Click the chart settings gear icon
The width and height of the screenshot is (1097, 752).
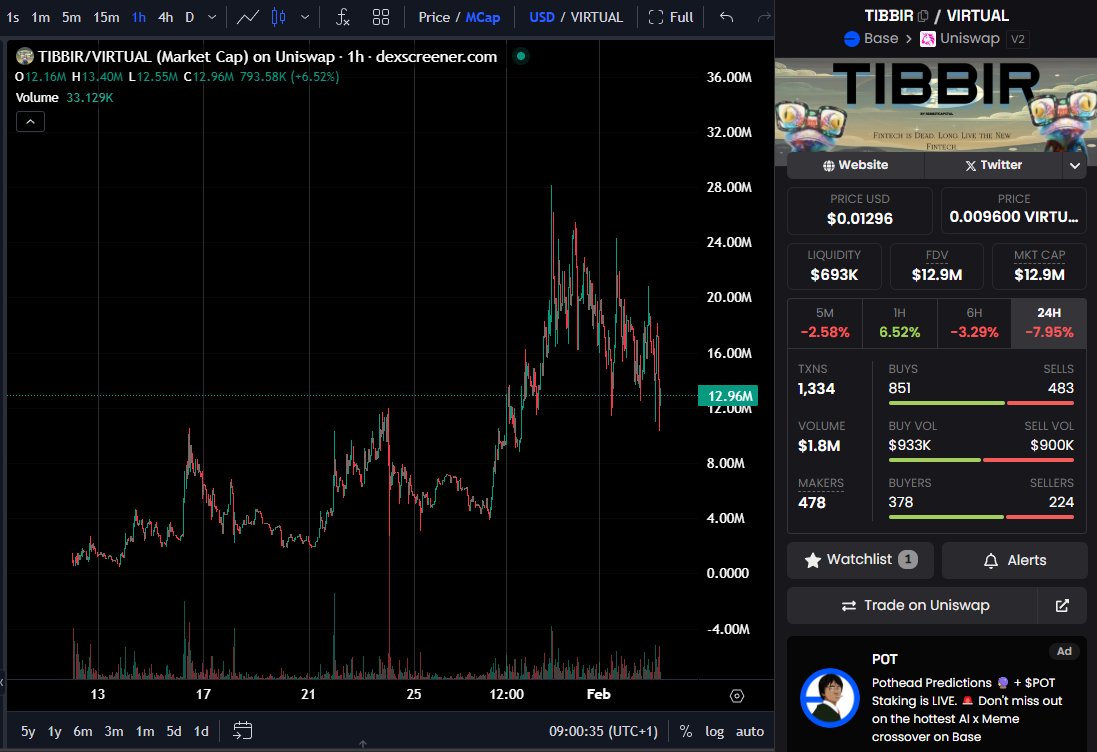(x=737, y=696)
